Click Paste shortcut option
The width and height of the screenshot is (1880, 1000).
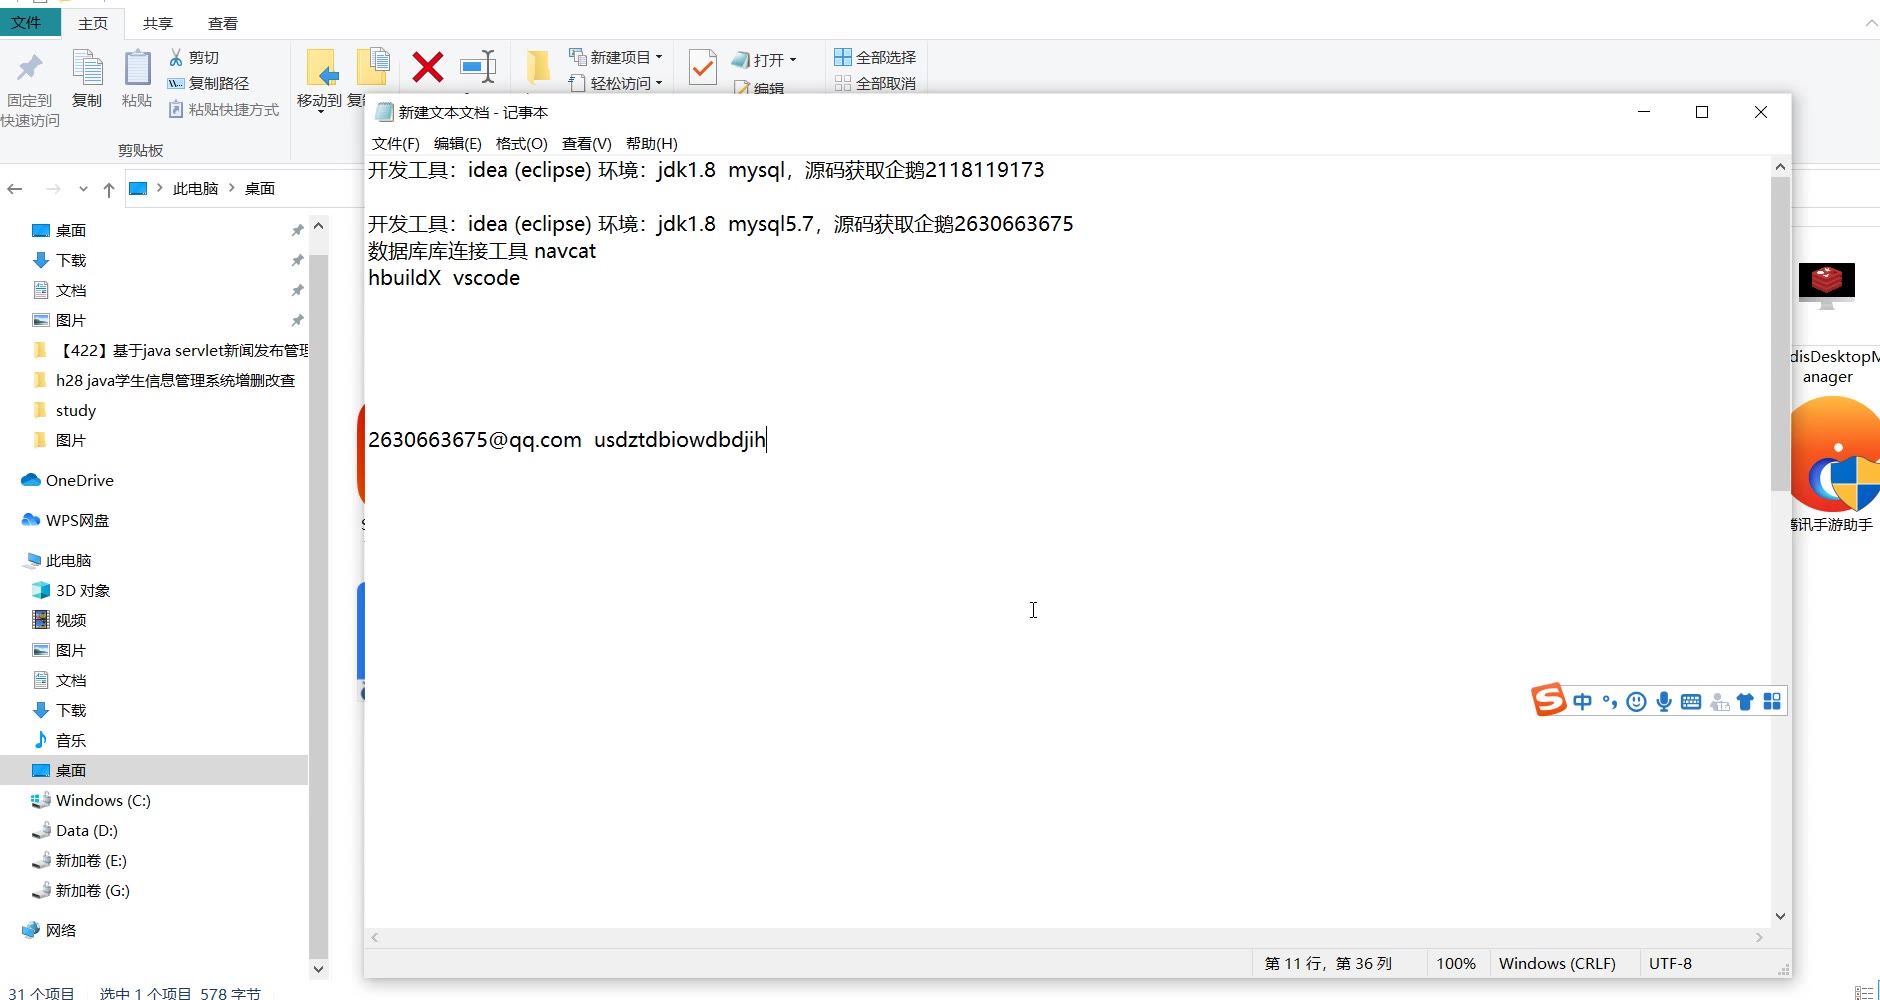click(224, 109)
